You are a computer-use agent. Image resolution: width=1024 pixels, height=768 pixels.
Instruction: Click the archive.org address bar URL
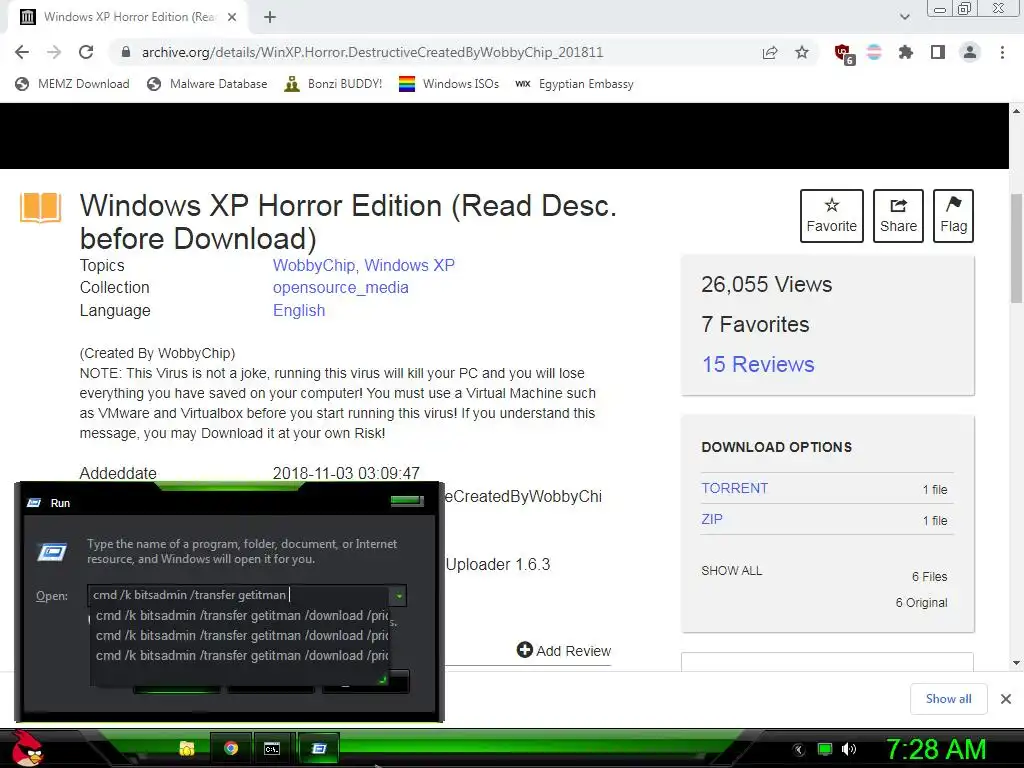pyautogui.click(x=372, y=52)
